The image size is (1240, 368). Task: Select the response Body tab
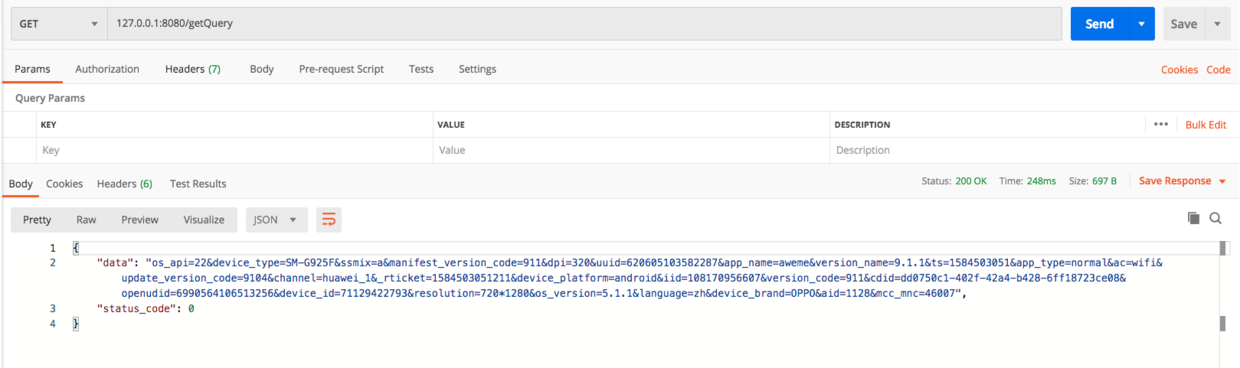(x=21, y=184)
